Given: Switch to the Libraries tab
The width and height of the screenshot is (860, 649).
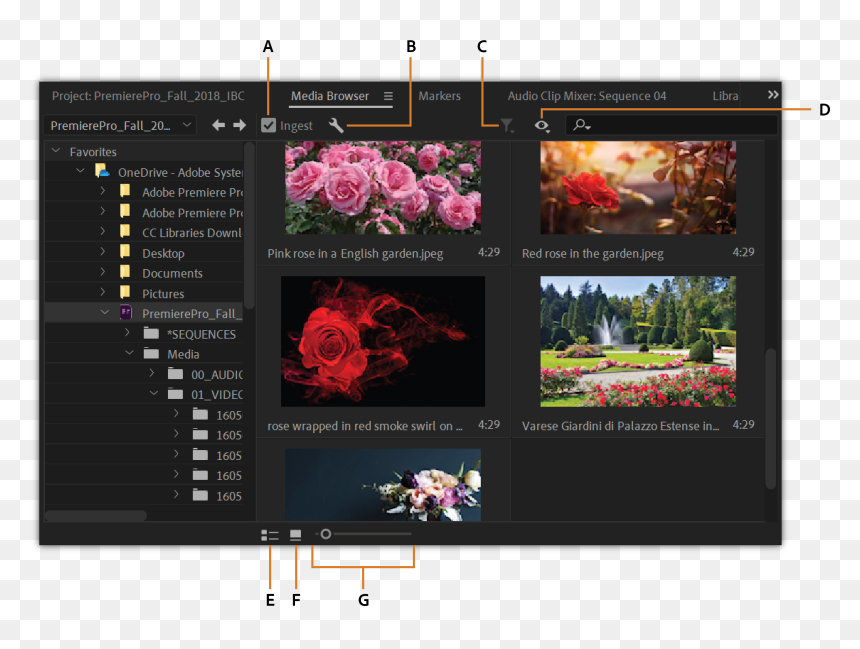Looking at the screenshot, I should click(725, 96).
